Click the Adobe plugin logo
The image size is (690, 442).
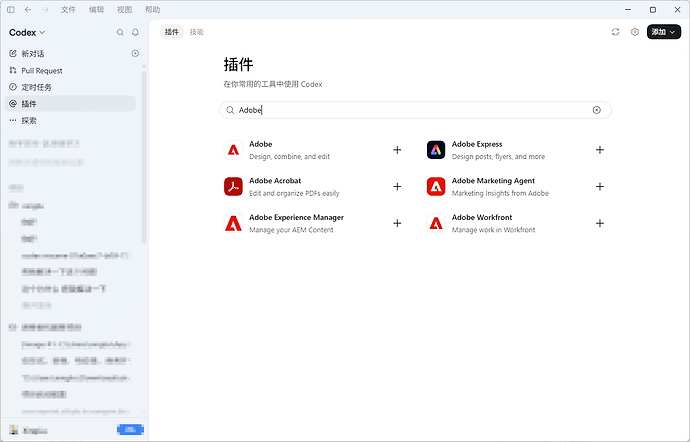233,150
